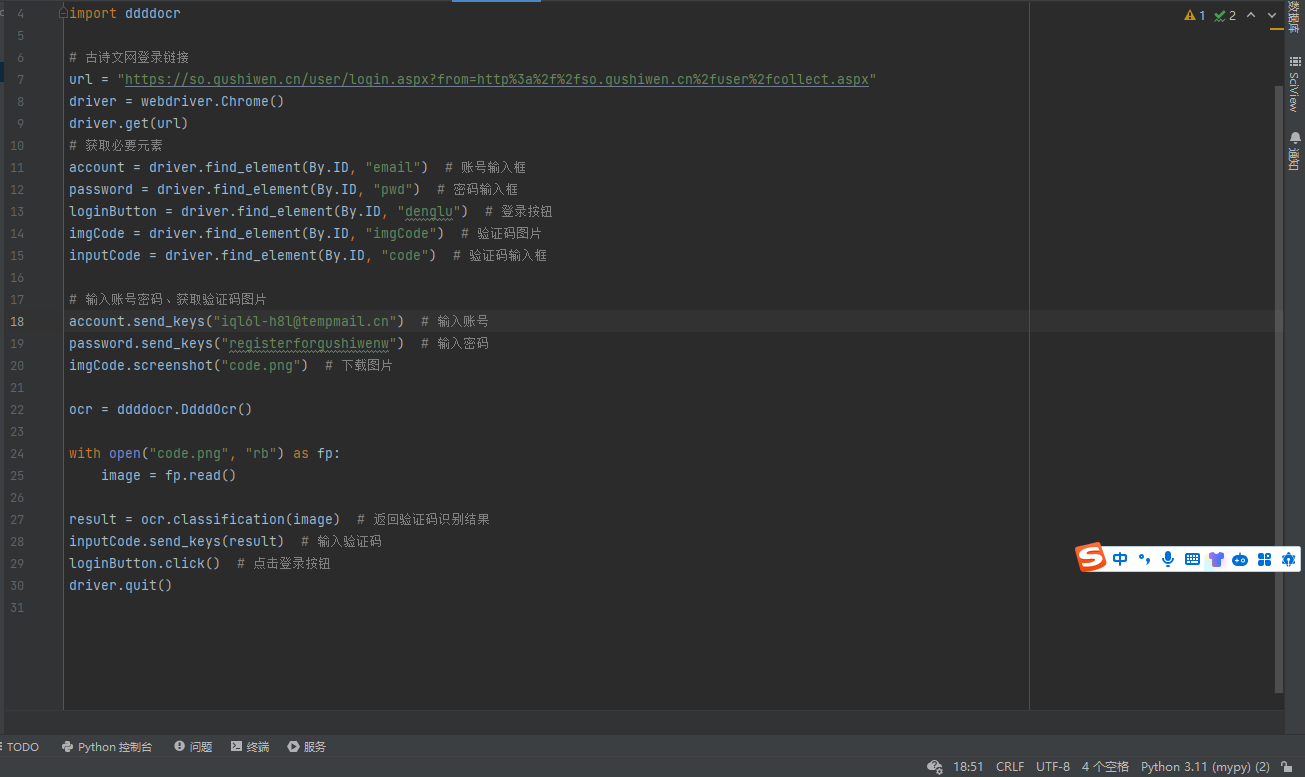This screenshot has height=777, width=1305.
Task: Click the Sogou game controller icon
Action: 1240,559
